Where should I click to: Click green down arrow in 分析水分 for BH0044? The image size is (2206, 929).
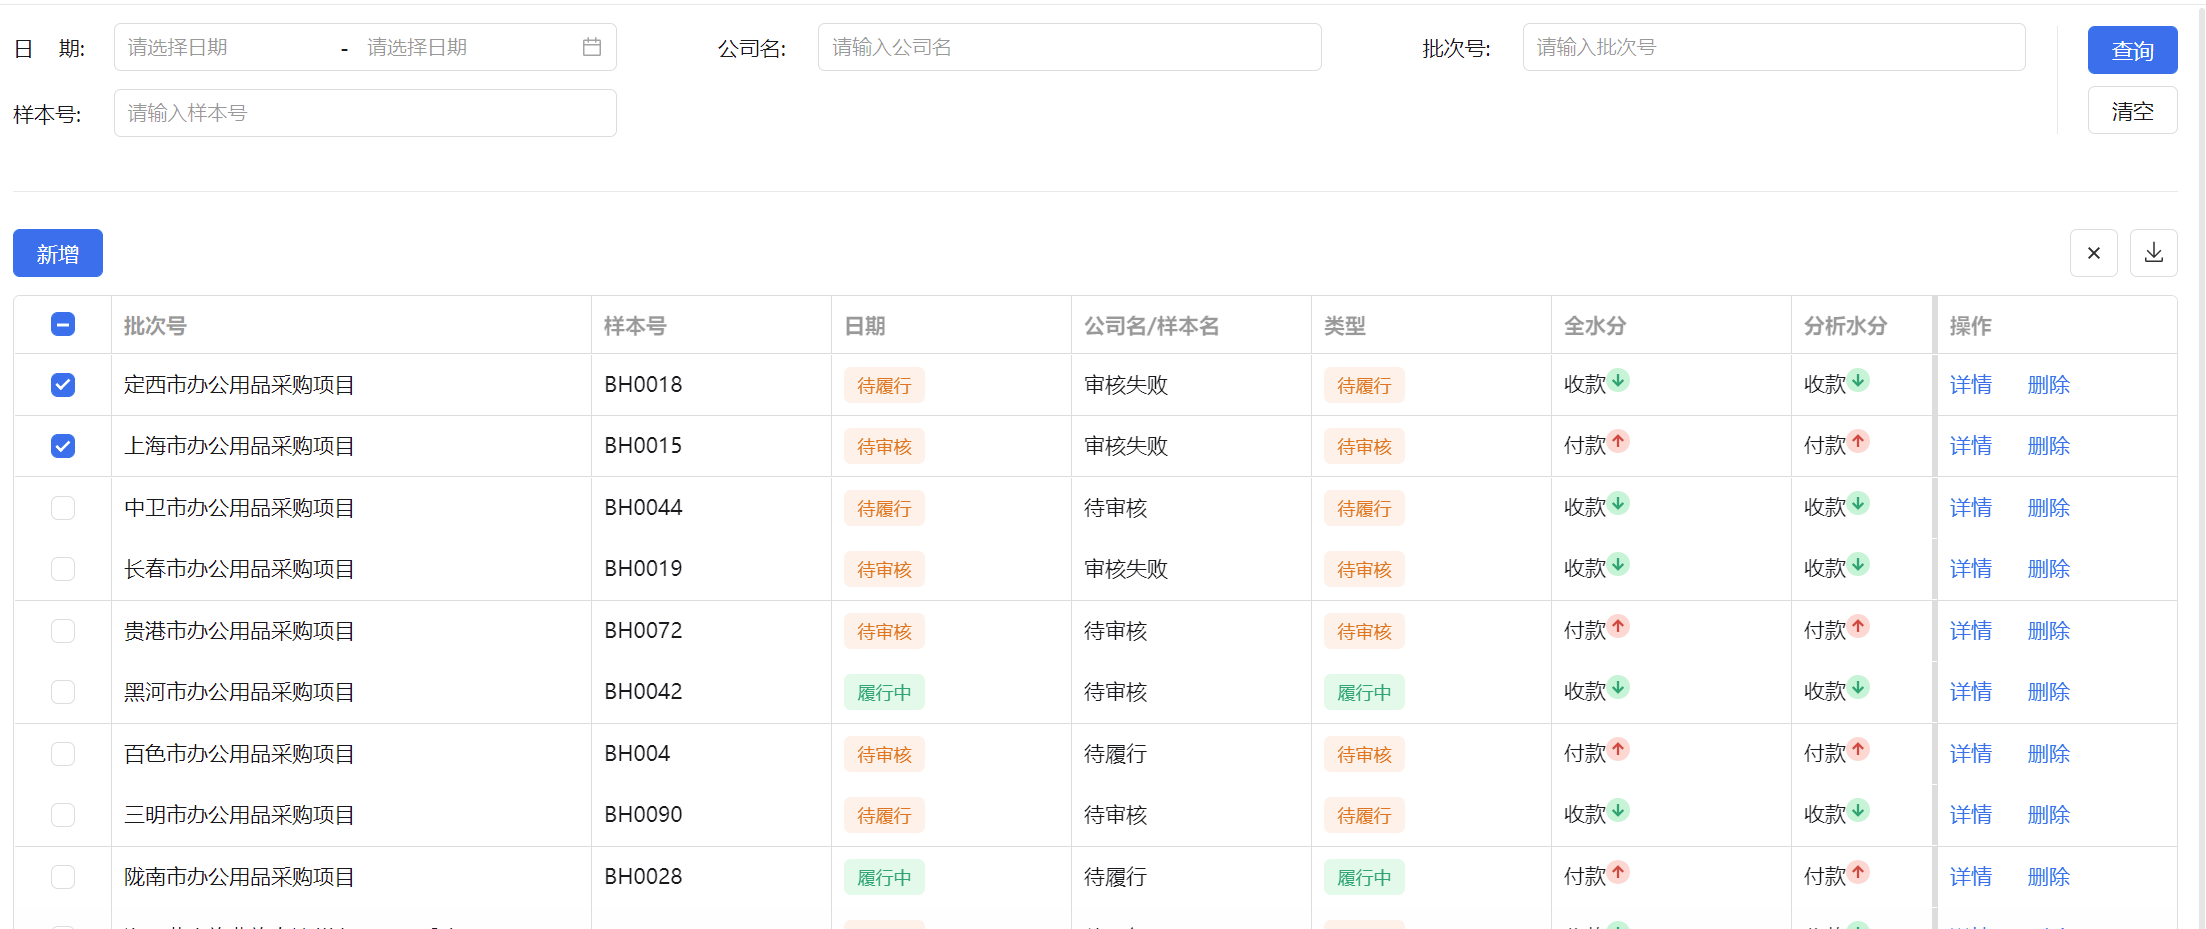1859,503
